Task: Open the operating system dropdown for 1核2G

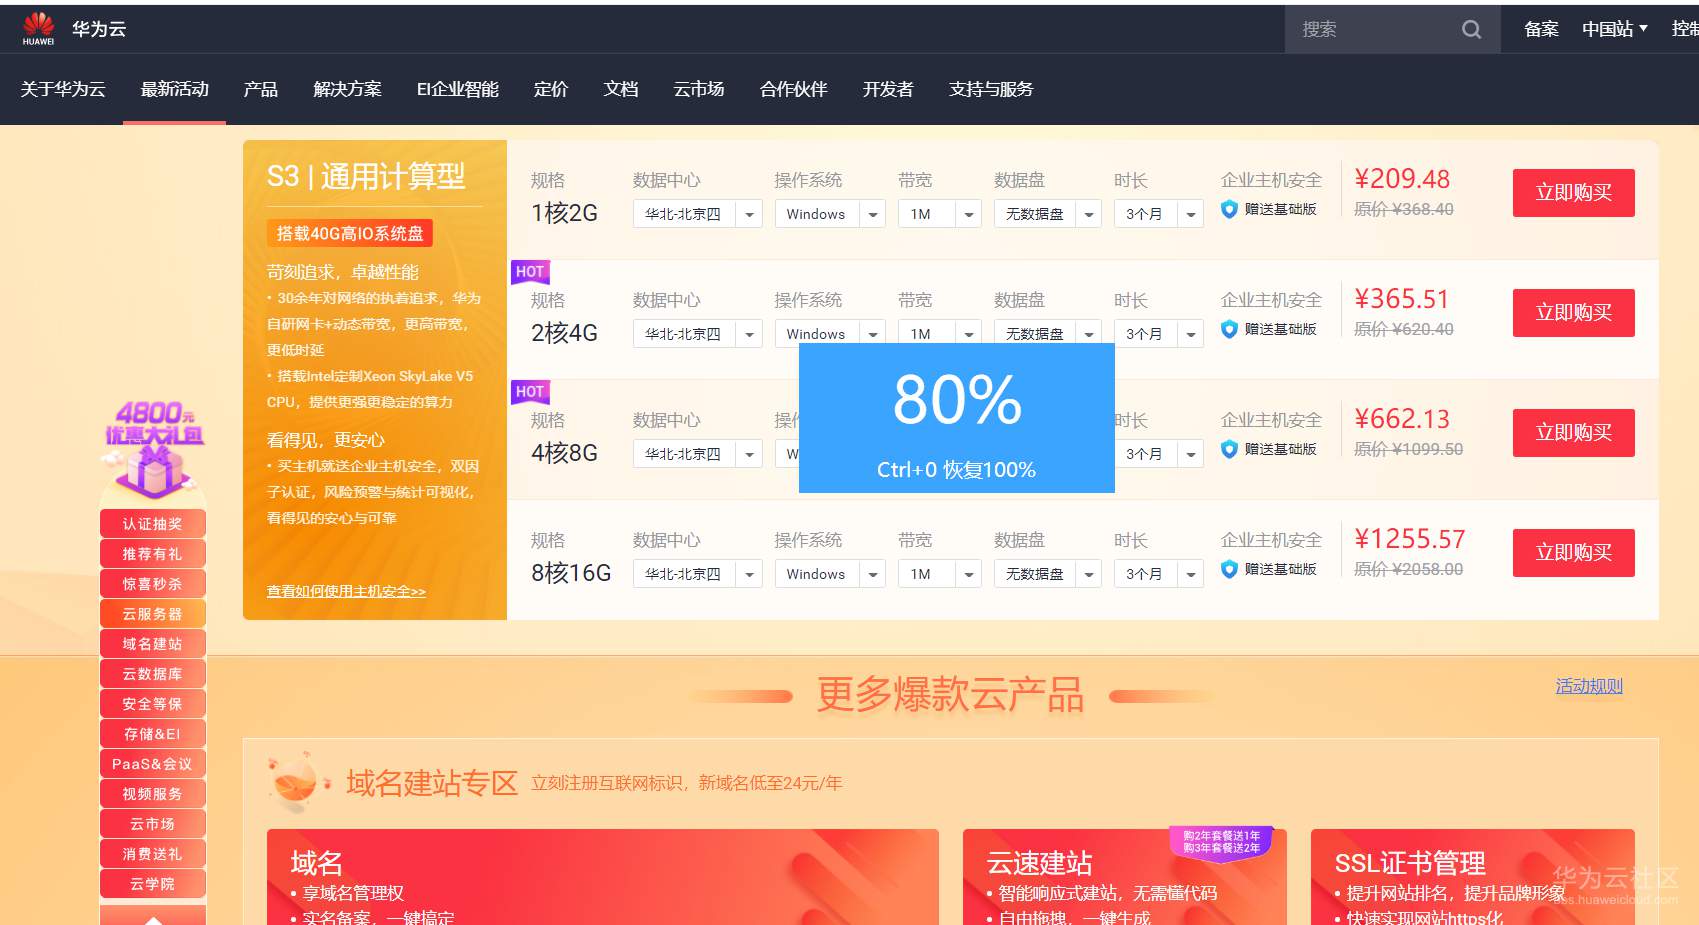Action: (830, 214)
